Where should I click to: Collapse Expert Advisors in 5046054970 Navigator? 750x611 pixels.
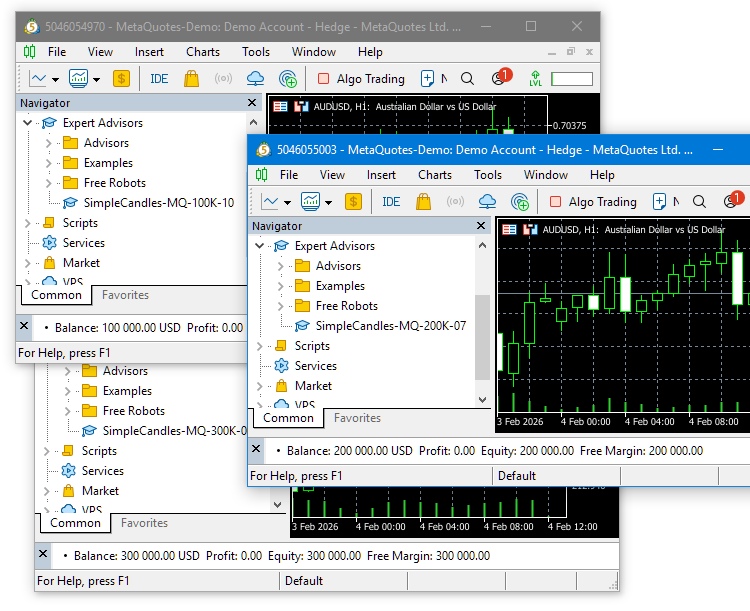[x=27, y=122]
